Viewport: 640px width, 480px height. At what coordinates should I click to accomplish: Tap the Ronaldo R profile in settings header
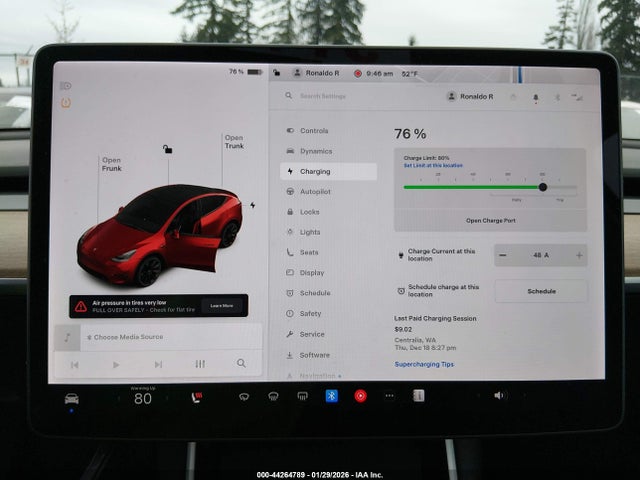click(x=470, y=96)
